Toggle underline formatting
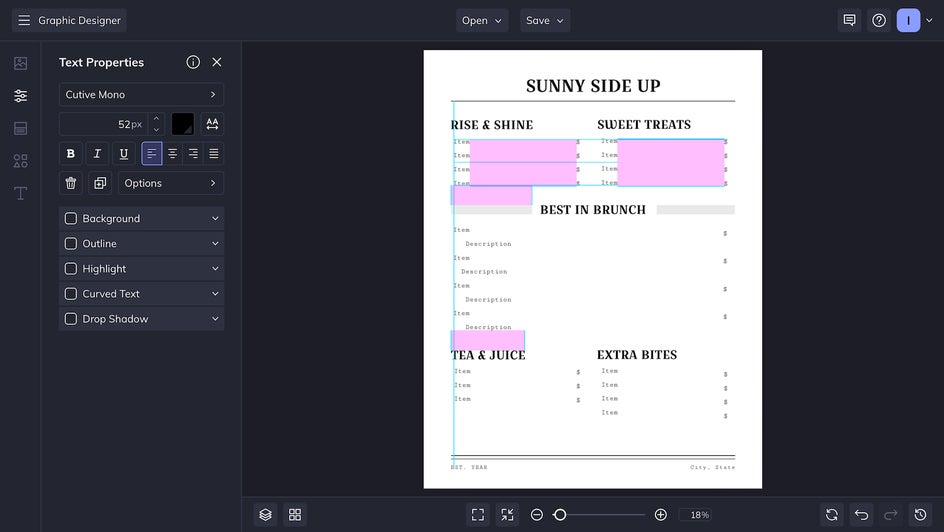The width and height of the screenshot is (944, 532). 123,153
